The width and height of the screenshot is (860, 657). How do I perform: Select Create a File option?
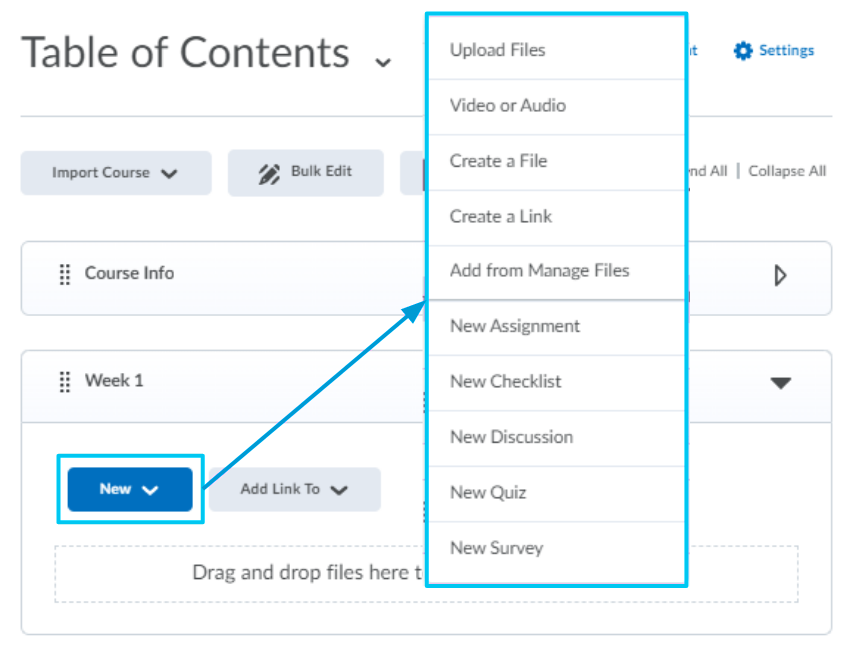pyautogui.click(x=498, y=161)
